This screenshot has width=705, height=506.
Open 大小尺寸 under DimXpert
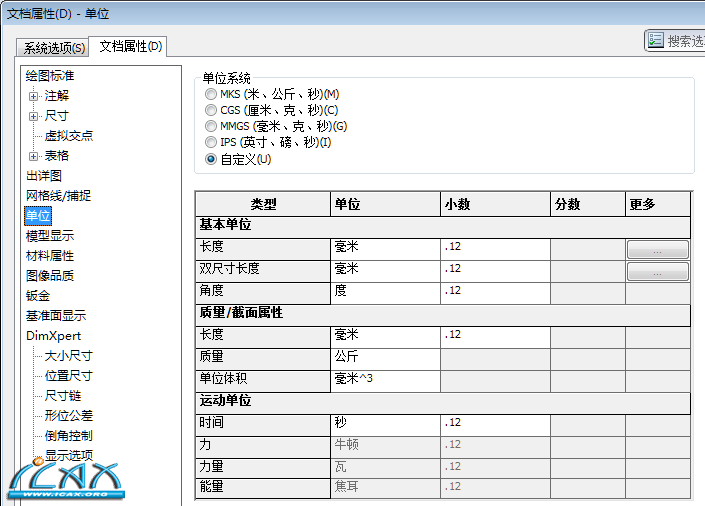(x=69, y=356)
